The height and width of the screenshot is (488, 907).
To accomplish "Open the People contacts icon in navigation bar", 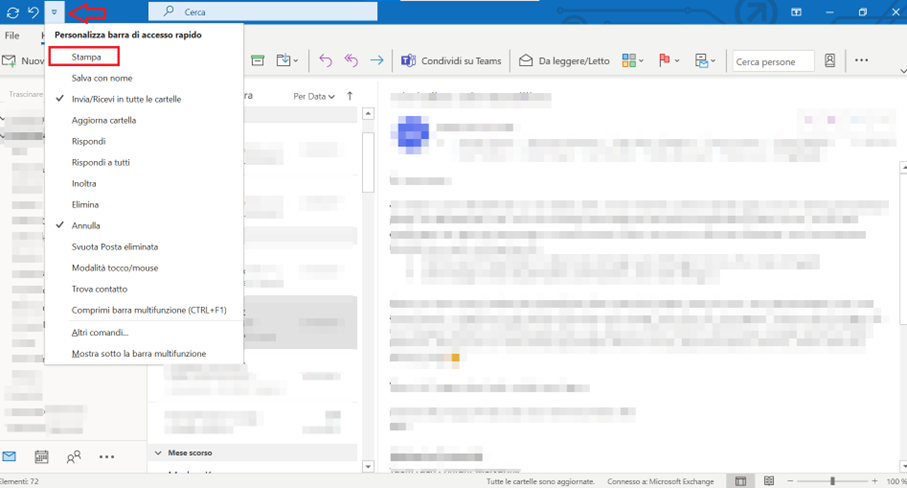I will [74, 457].
